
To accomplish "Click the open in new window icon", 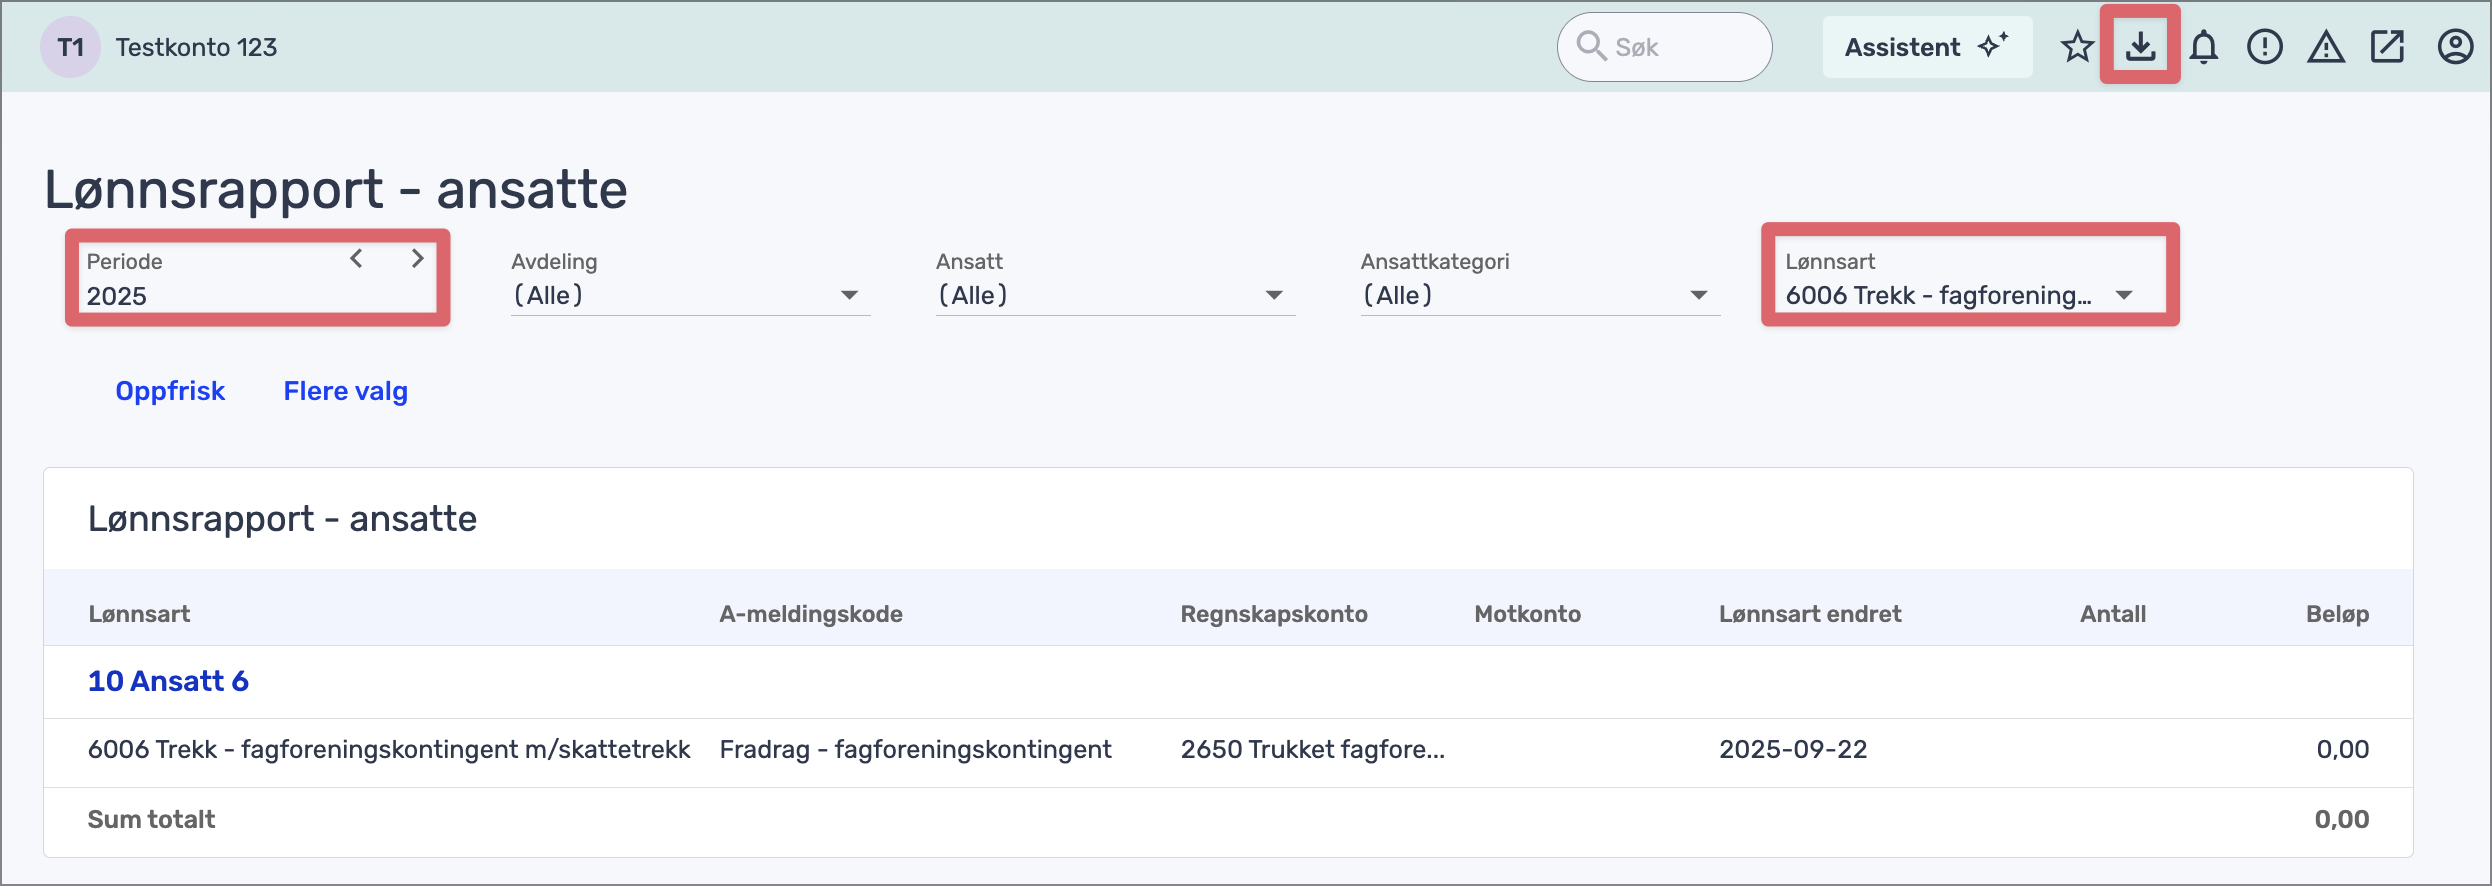I will click(x=2388, y=47).
